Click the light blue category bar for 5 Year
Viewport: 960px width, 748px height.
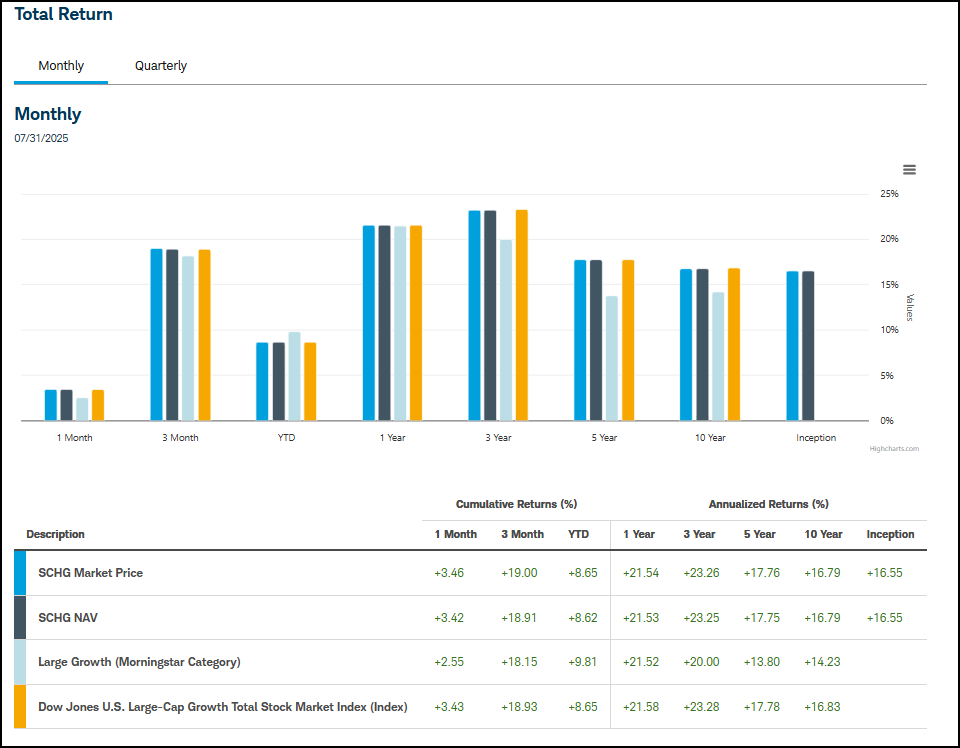612,359
